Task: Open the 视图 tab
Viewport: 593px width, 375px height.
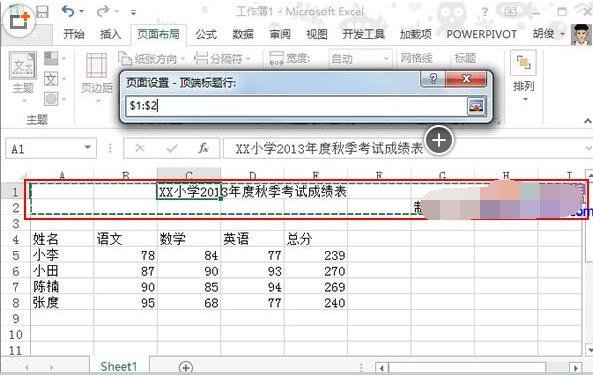Action: pos(317,34)
